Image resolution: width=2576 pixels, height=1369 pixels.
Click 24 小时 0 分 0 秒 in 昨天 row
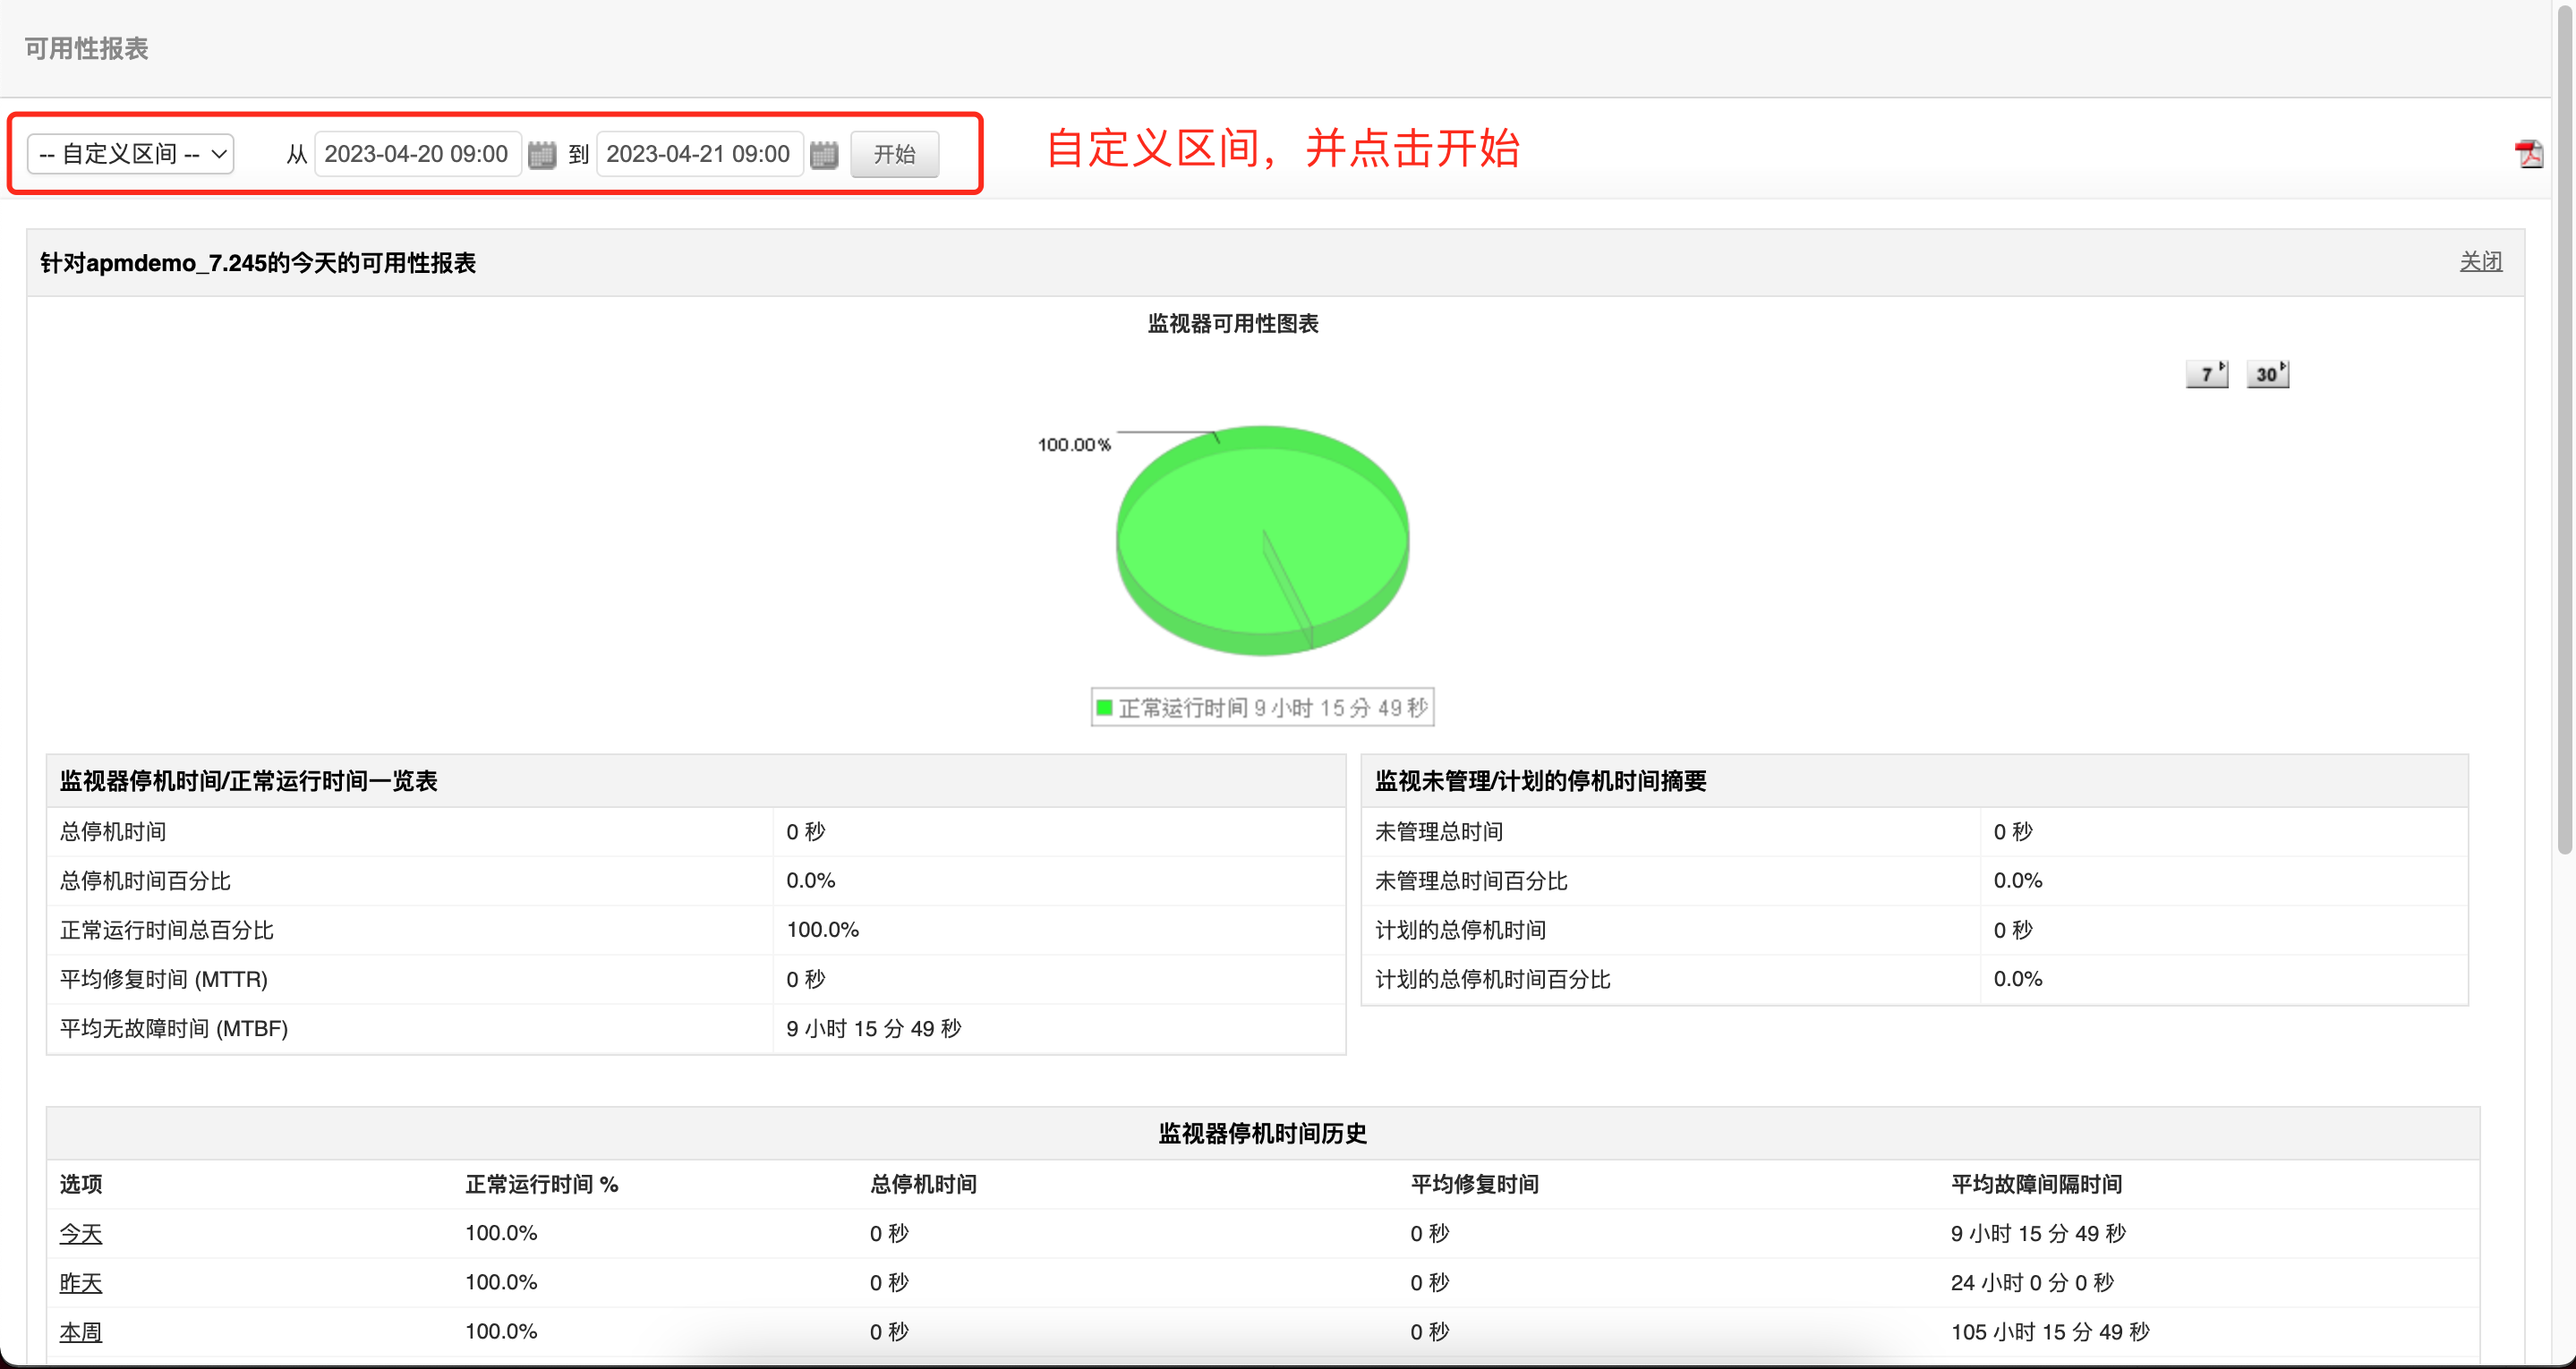pos(2032,1283)
